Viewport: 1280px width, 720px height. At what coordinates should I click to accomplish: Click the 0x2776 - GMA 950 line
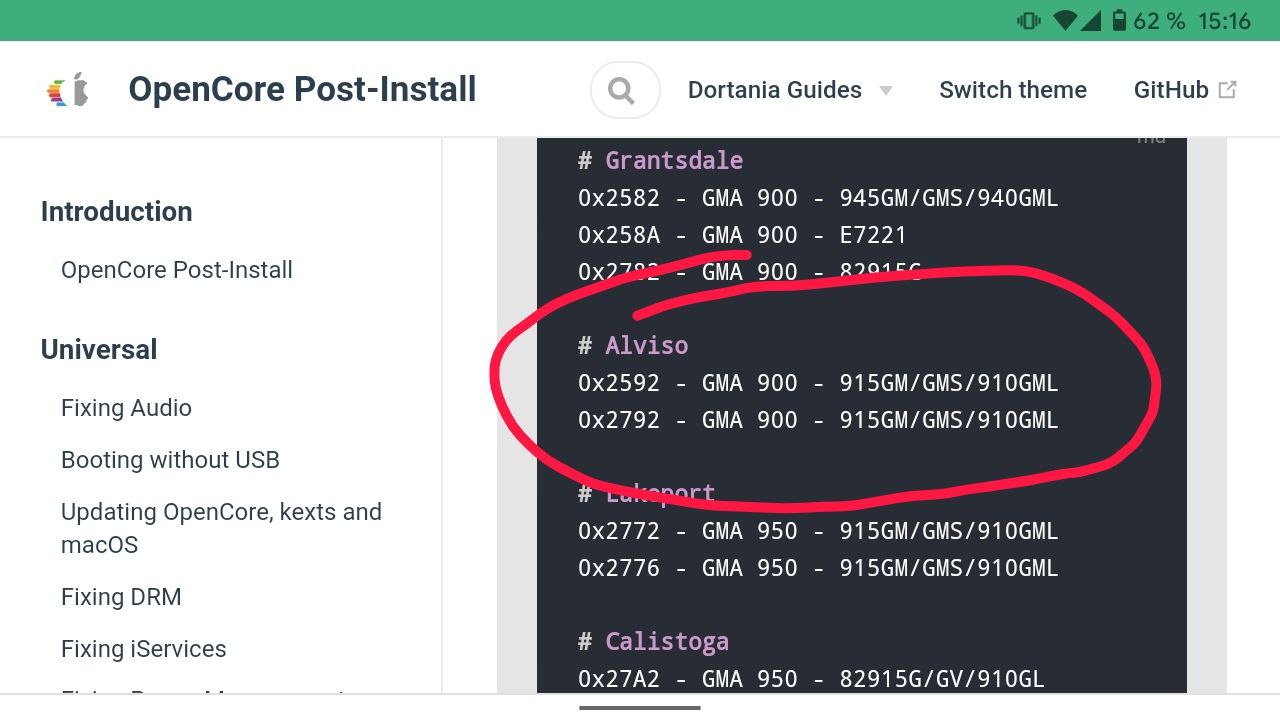pos(818,568)
